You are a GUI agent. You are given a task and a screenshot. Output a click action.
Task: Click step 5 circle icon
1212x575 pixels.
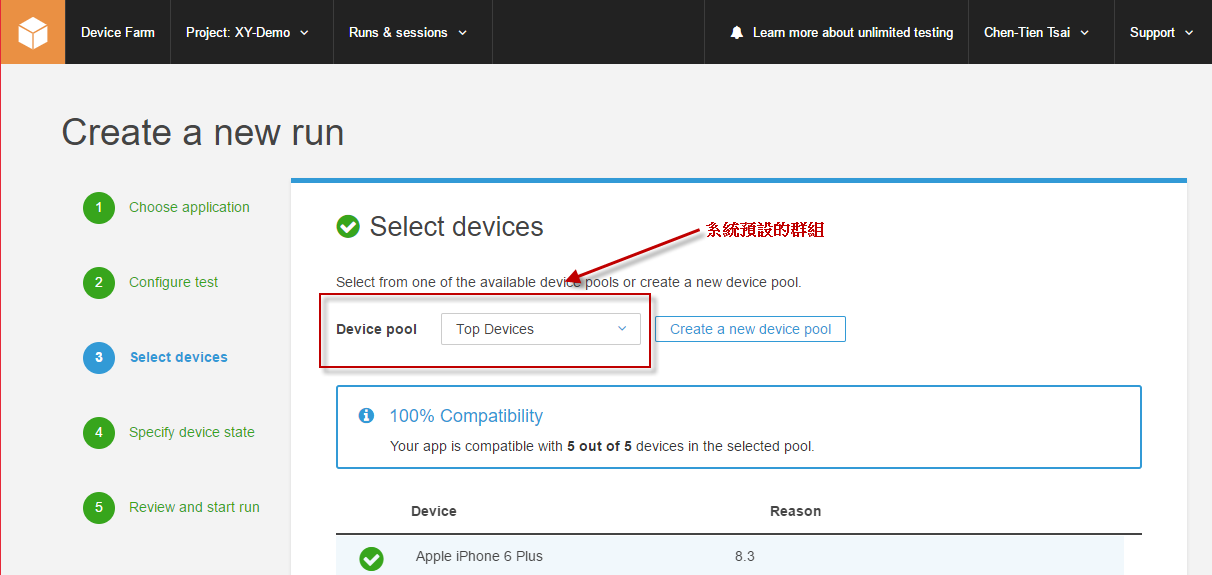click(x=99, y=508)
